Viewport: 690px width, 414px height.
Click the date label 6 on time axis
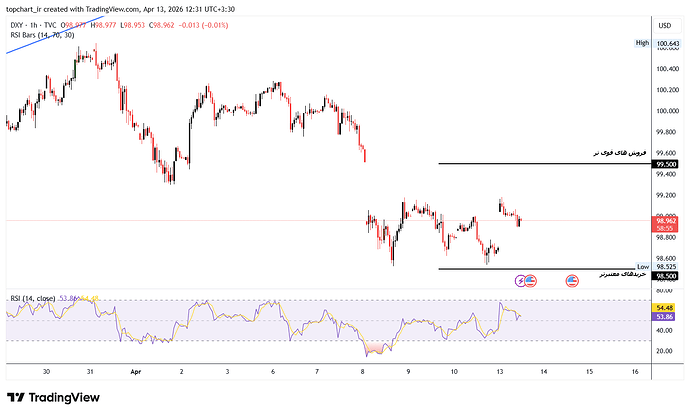[273, 372]
